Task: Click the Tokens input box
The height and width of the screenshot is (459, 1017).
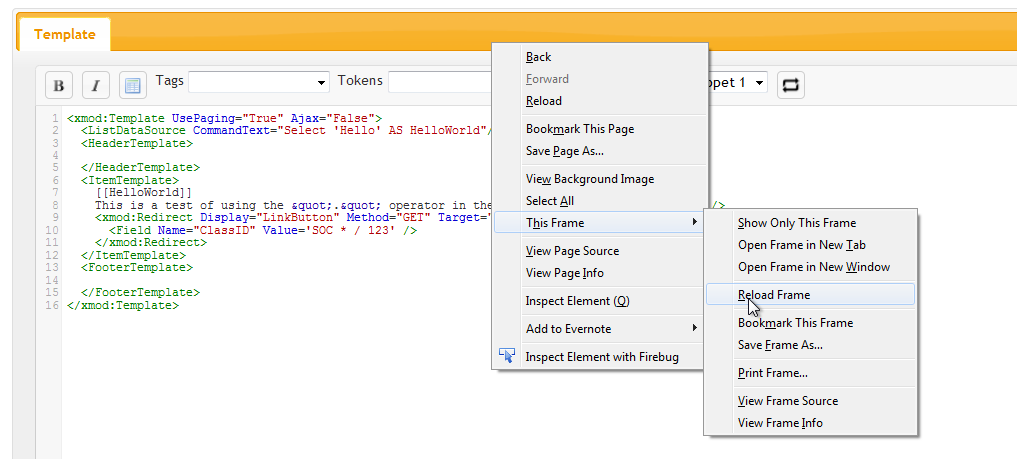Action: (x=440, y=82)
